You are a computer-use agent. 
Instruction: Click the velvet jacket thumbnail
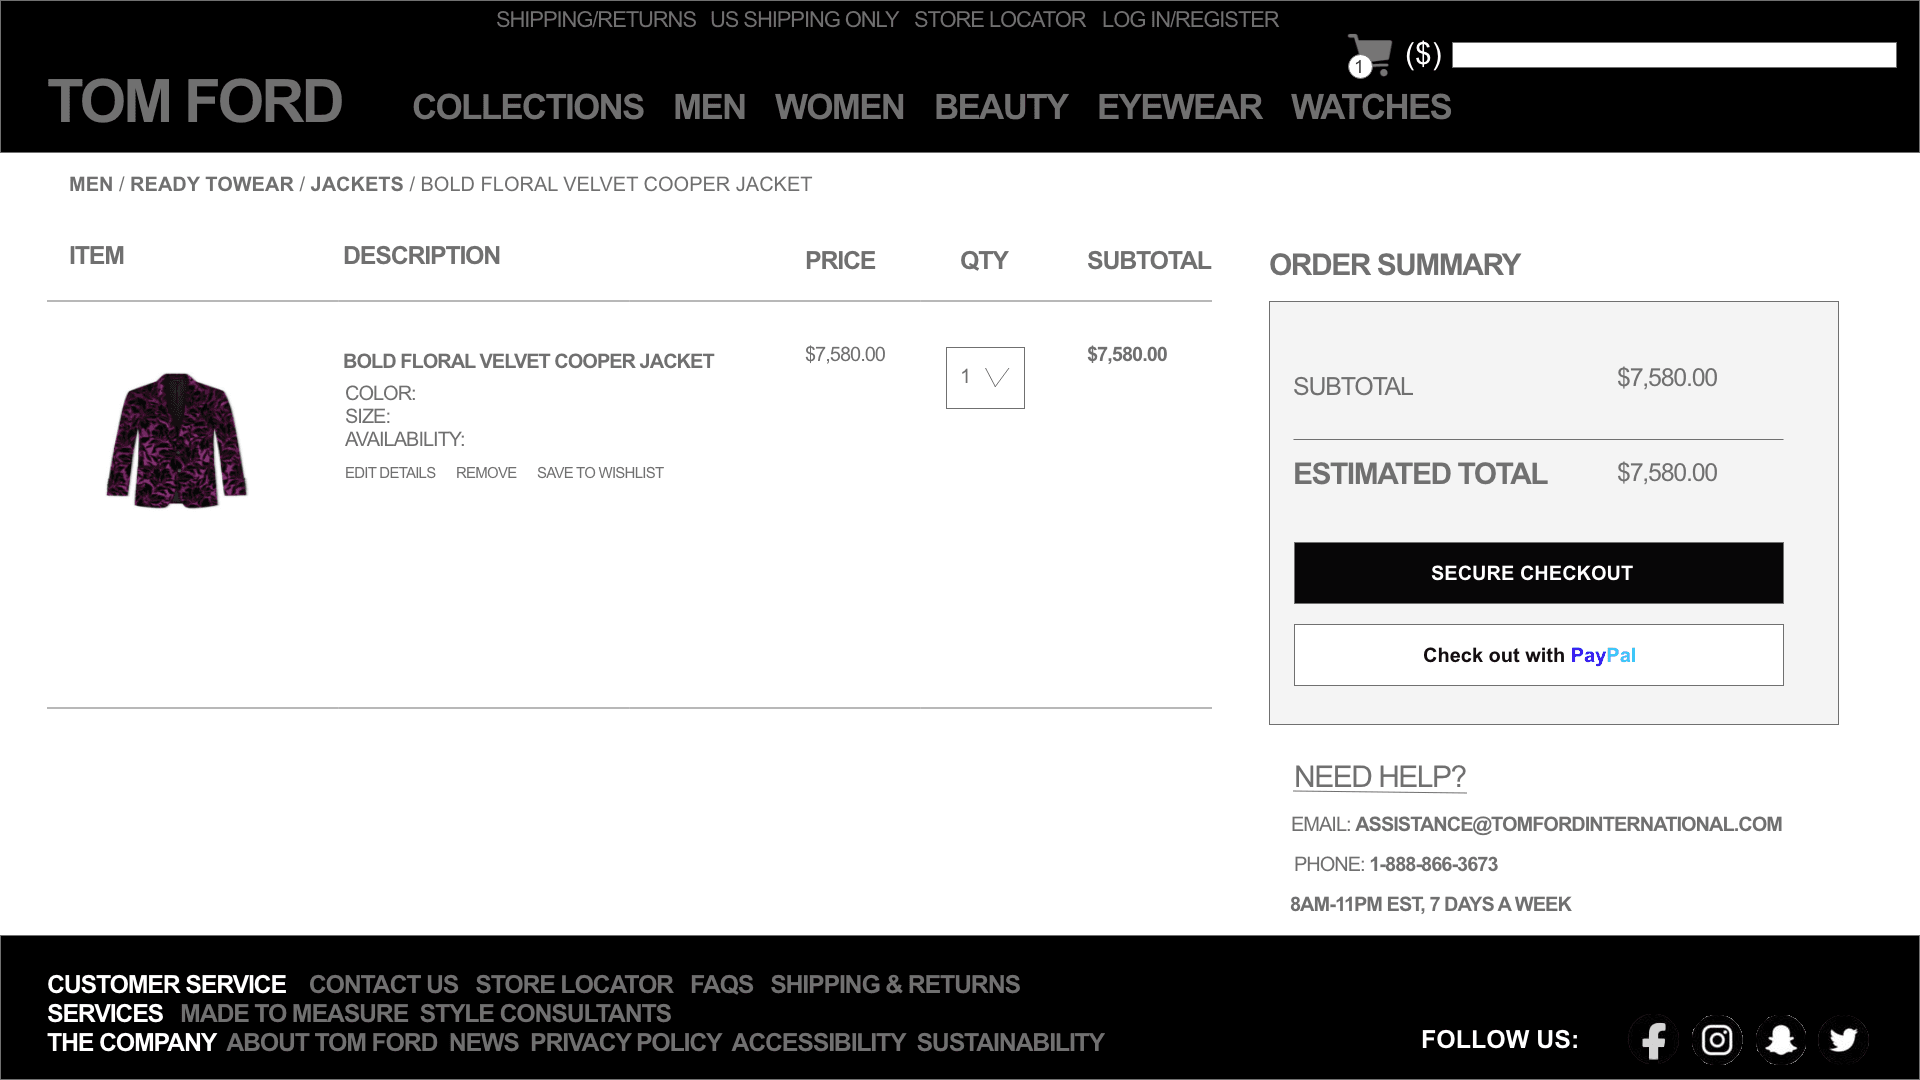(x=177, y=440)
